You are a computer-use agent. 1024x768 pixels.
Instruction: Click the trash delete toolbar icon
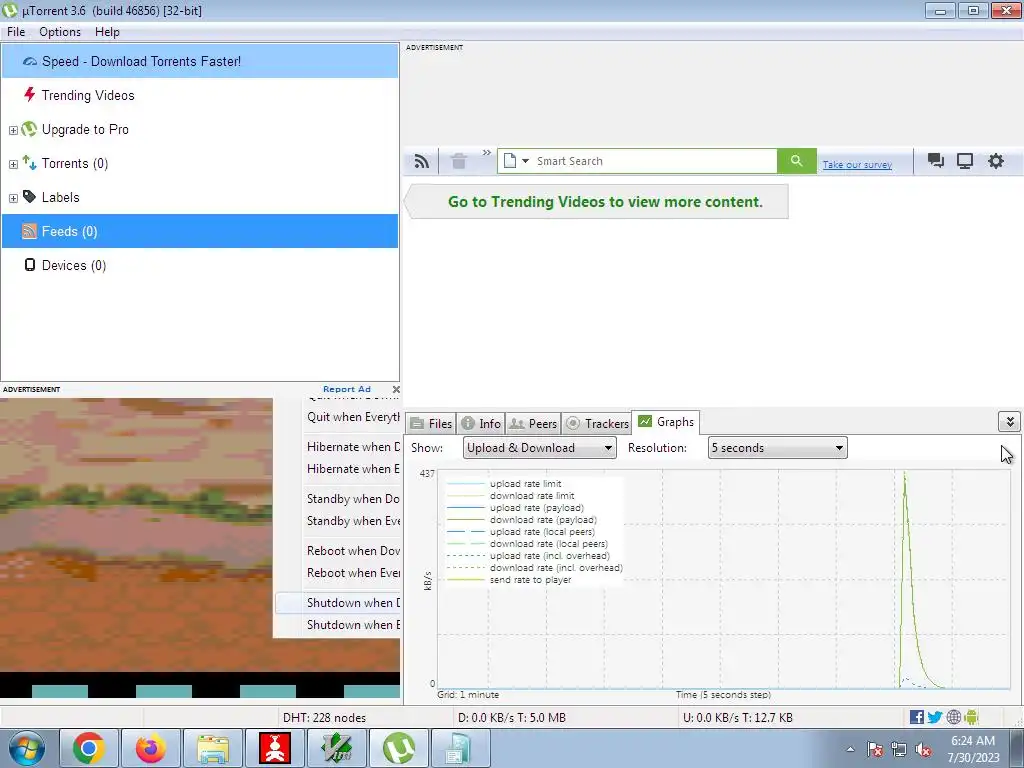pos(459,161)
